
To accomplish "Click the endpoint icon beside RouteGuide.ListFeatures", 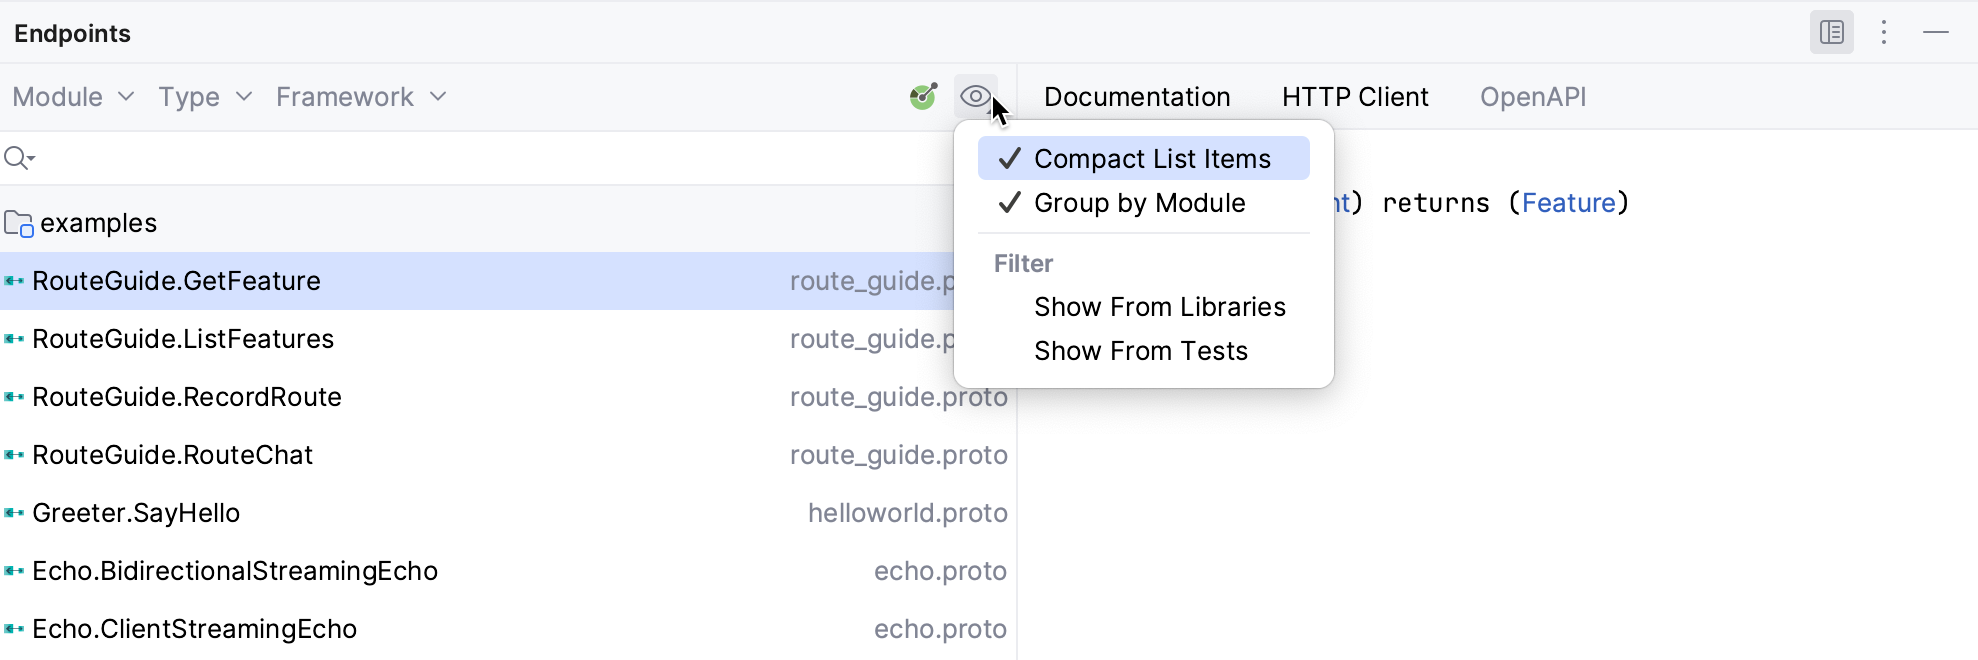I will [x=14, y=339].
